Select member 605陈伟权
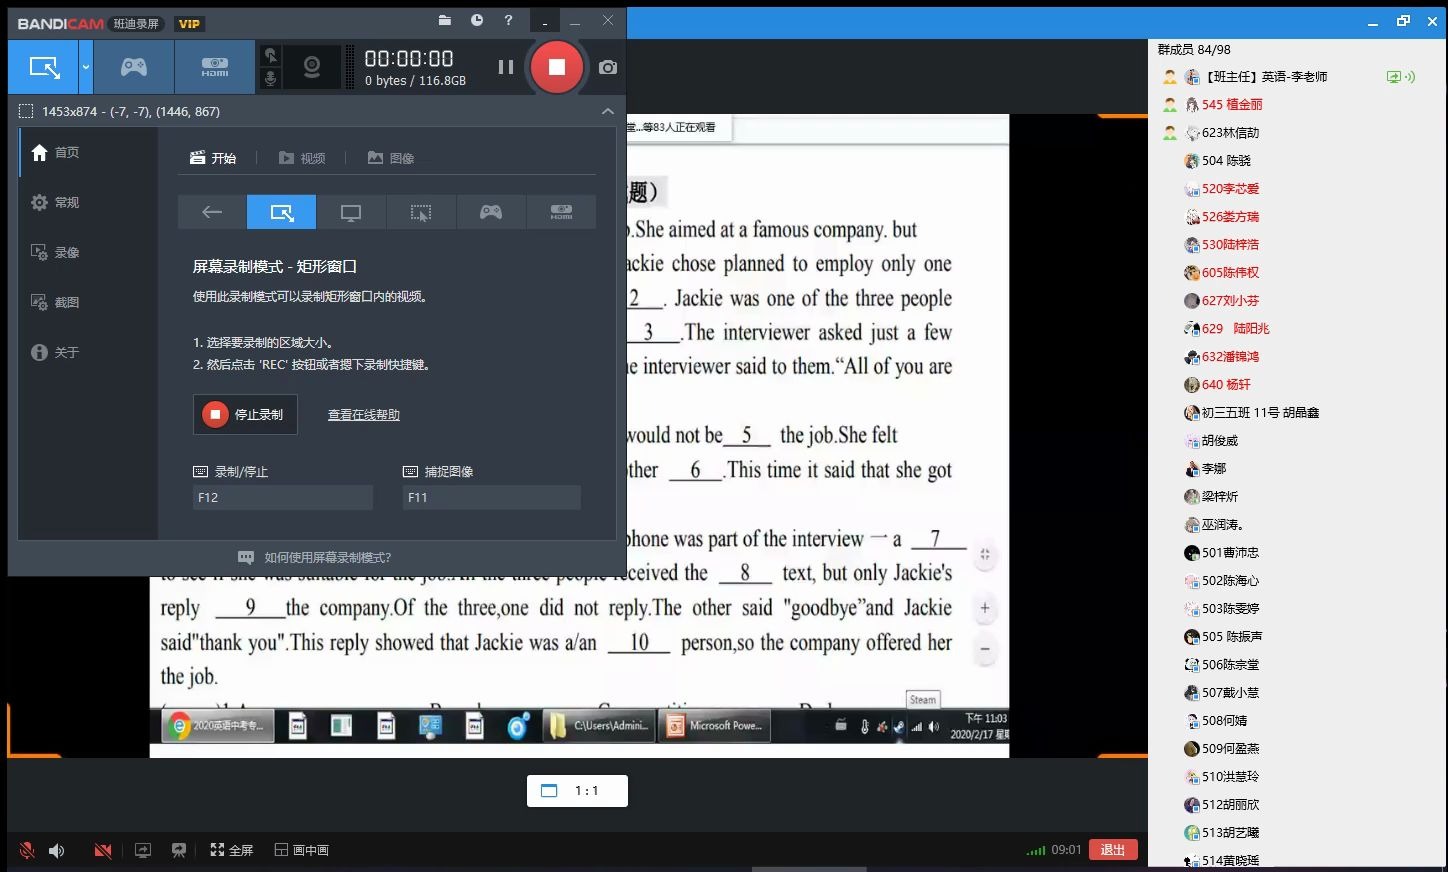This screenshot has width=1448, height=872. click(x=1297, y=273)
